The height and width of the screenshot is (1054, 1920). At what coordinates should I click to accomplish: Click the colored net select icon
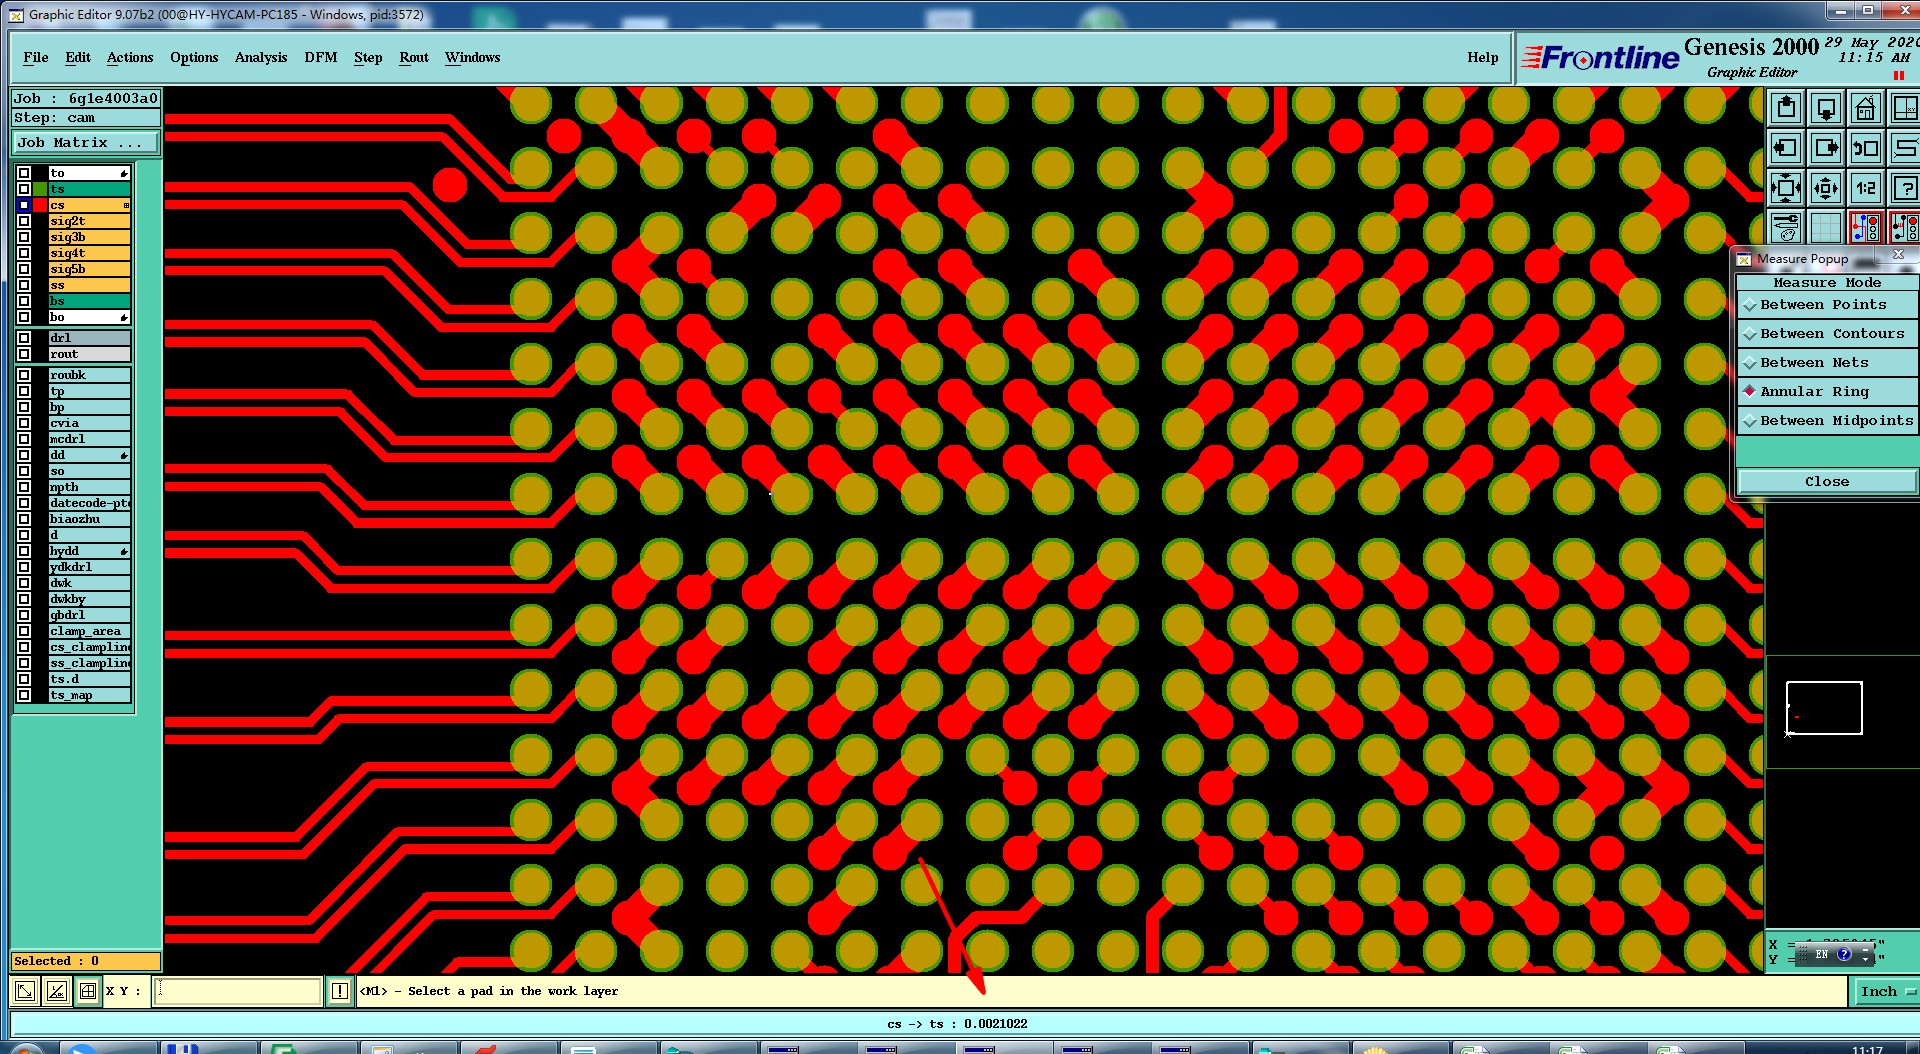pos(1865,227)
